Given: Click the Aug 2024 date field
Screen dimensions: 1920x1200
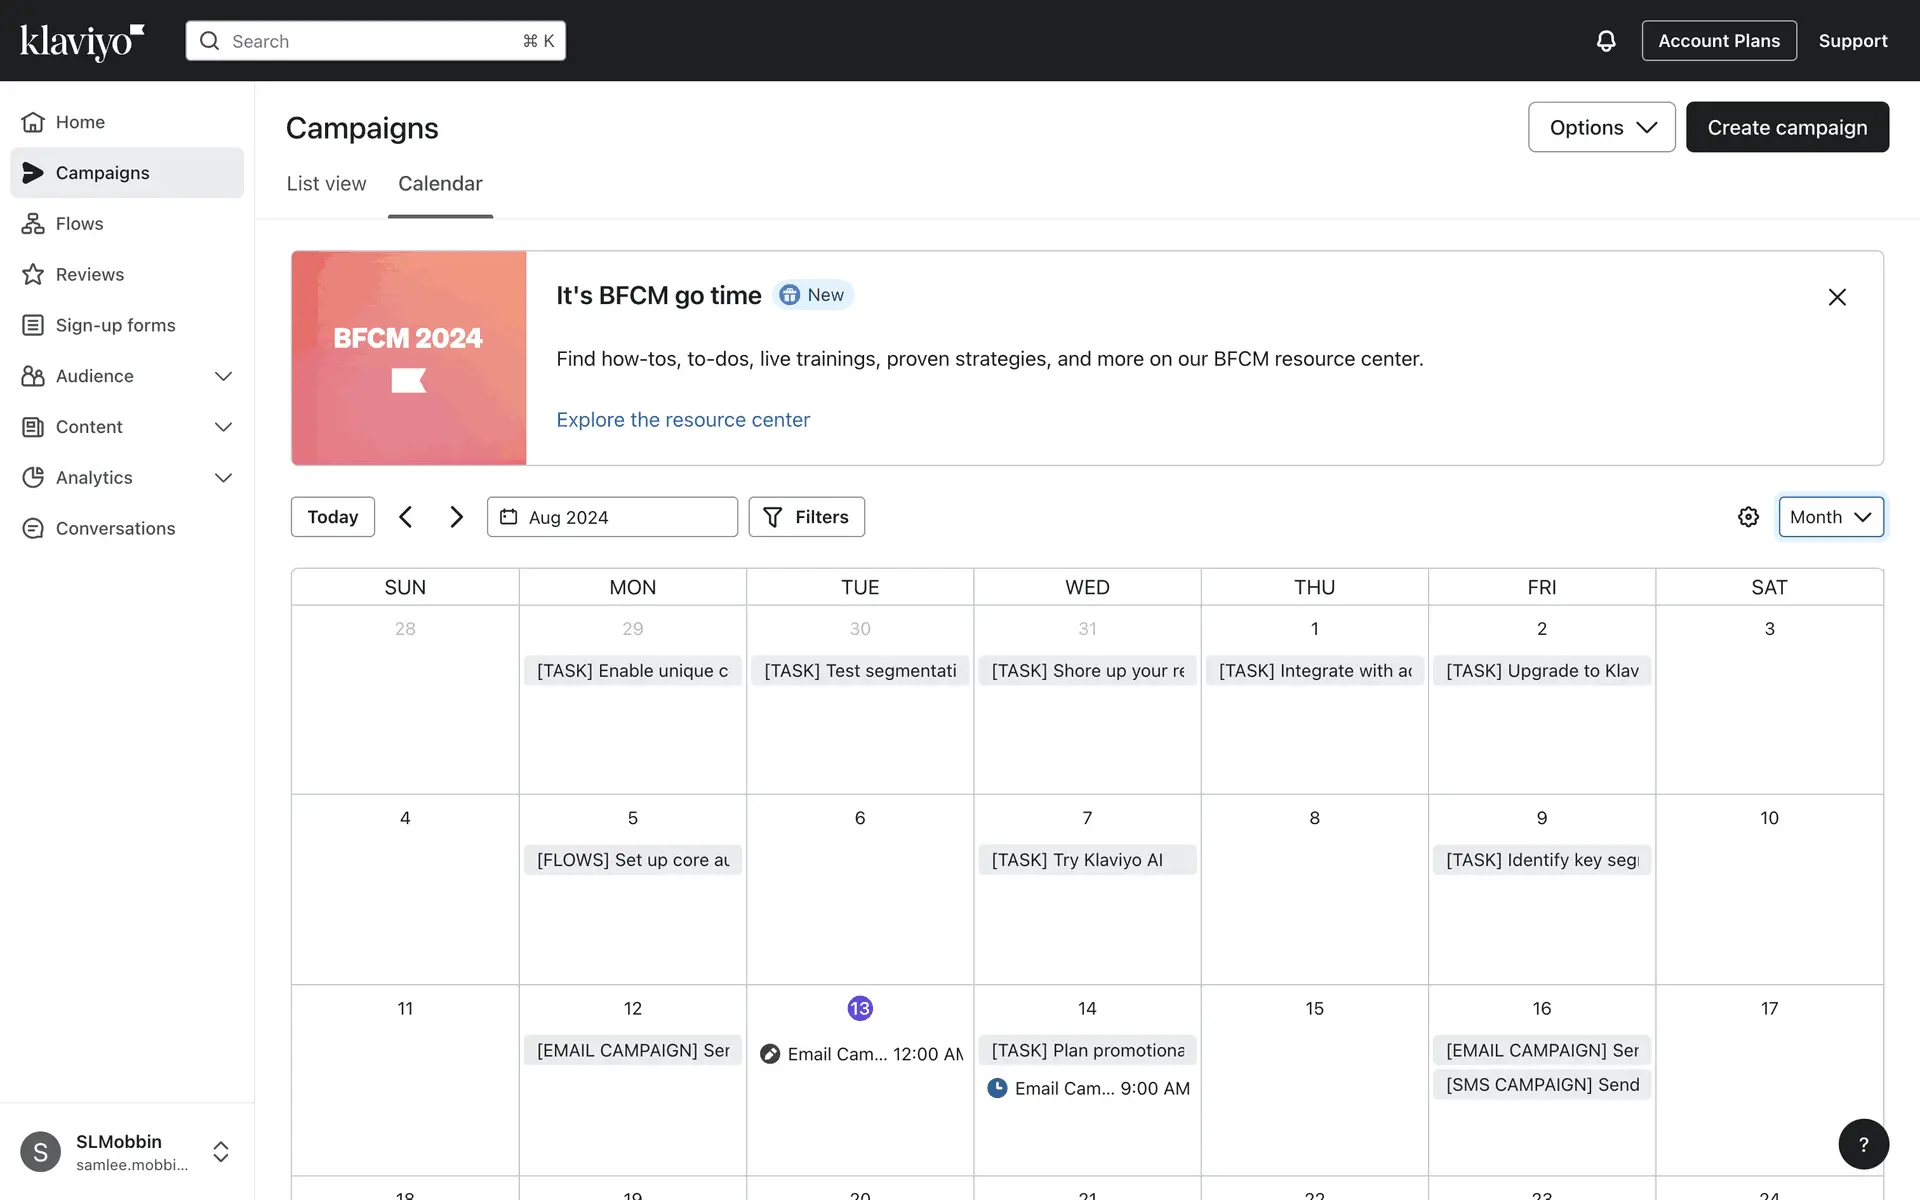Looking at the screenshot, I should [612, 517].
